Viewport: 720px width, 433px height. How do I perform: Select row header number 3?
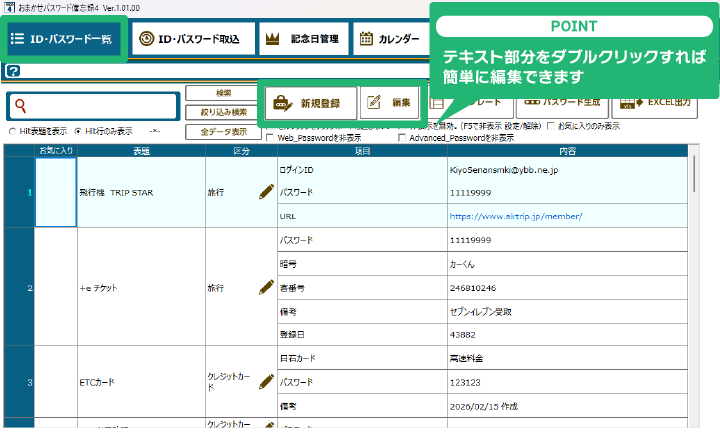[19, 382]
